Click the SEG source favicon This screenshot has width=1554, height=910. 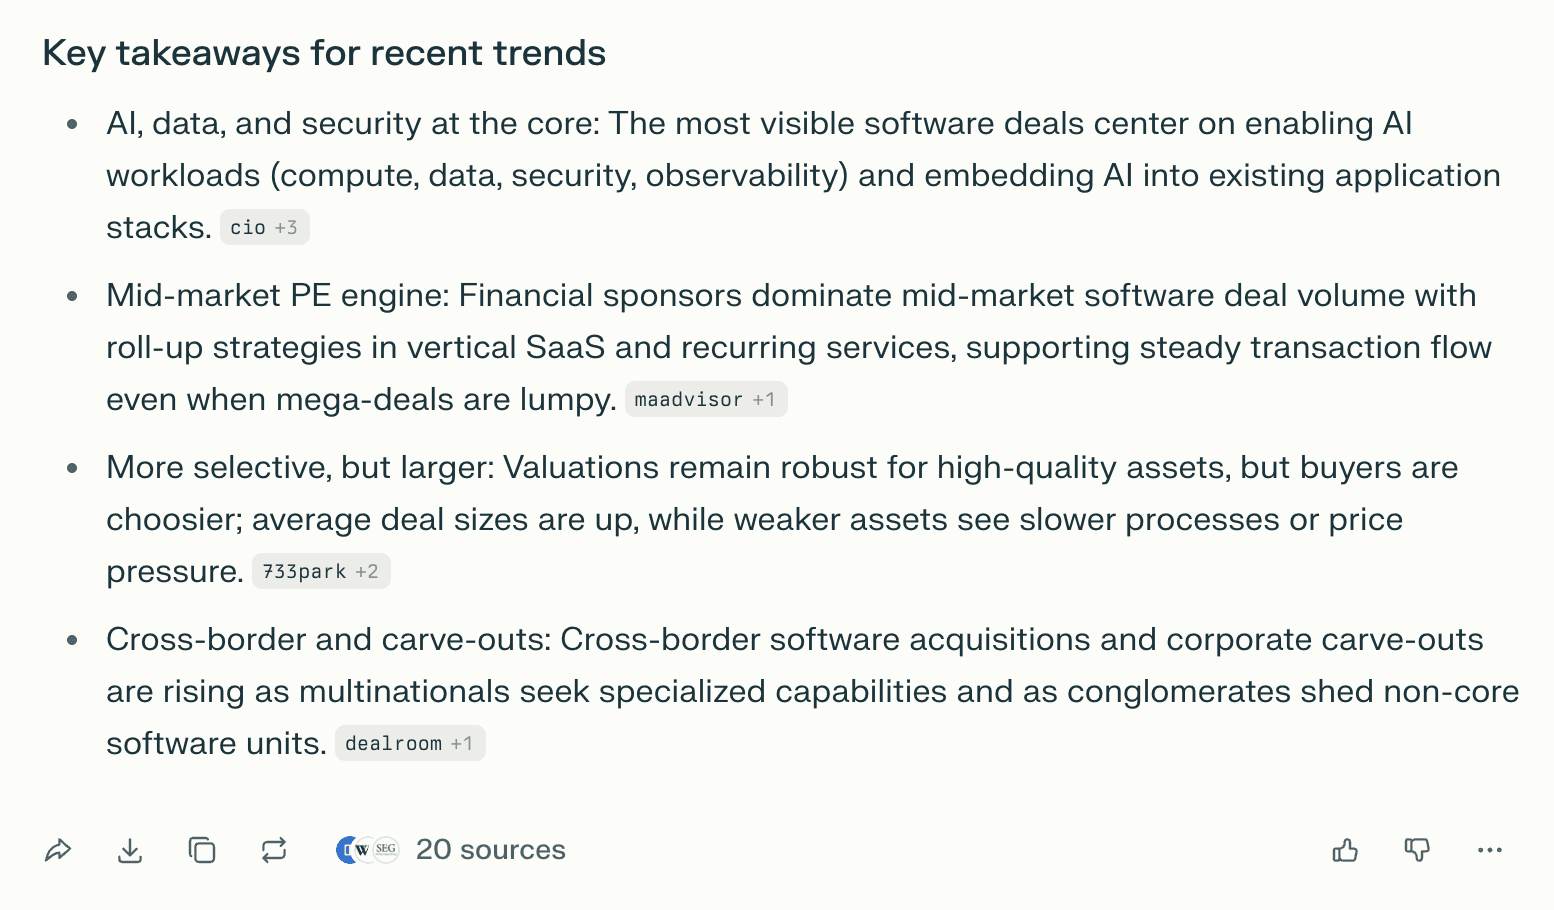point(386,849)
